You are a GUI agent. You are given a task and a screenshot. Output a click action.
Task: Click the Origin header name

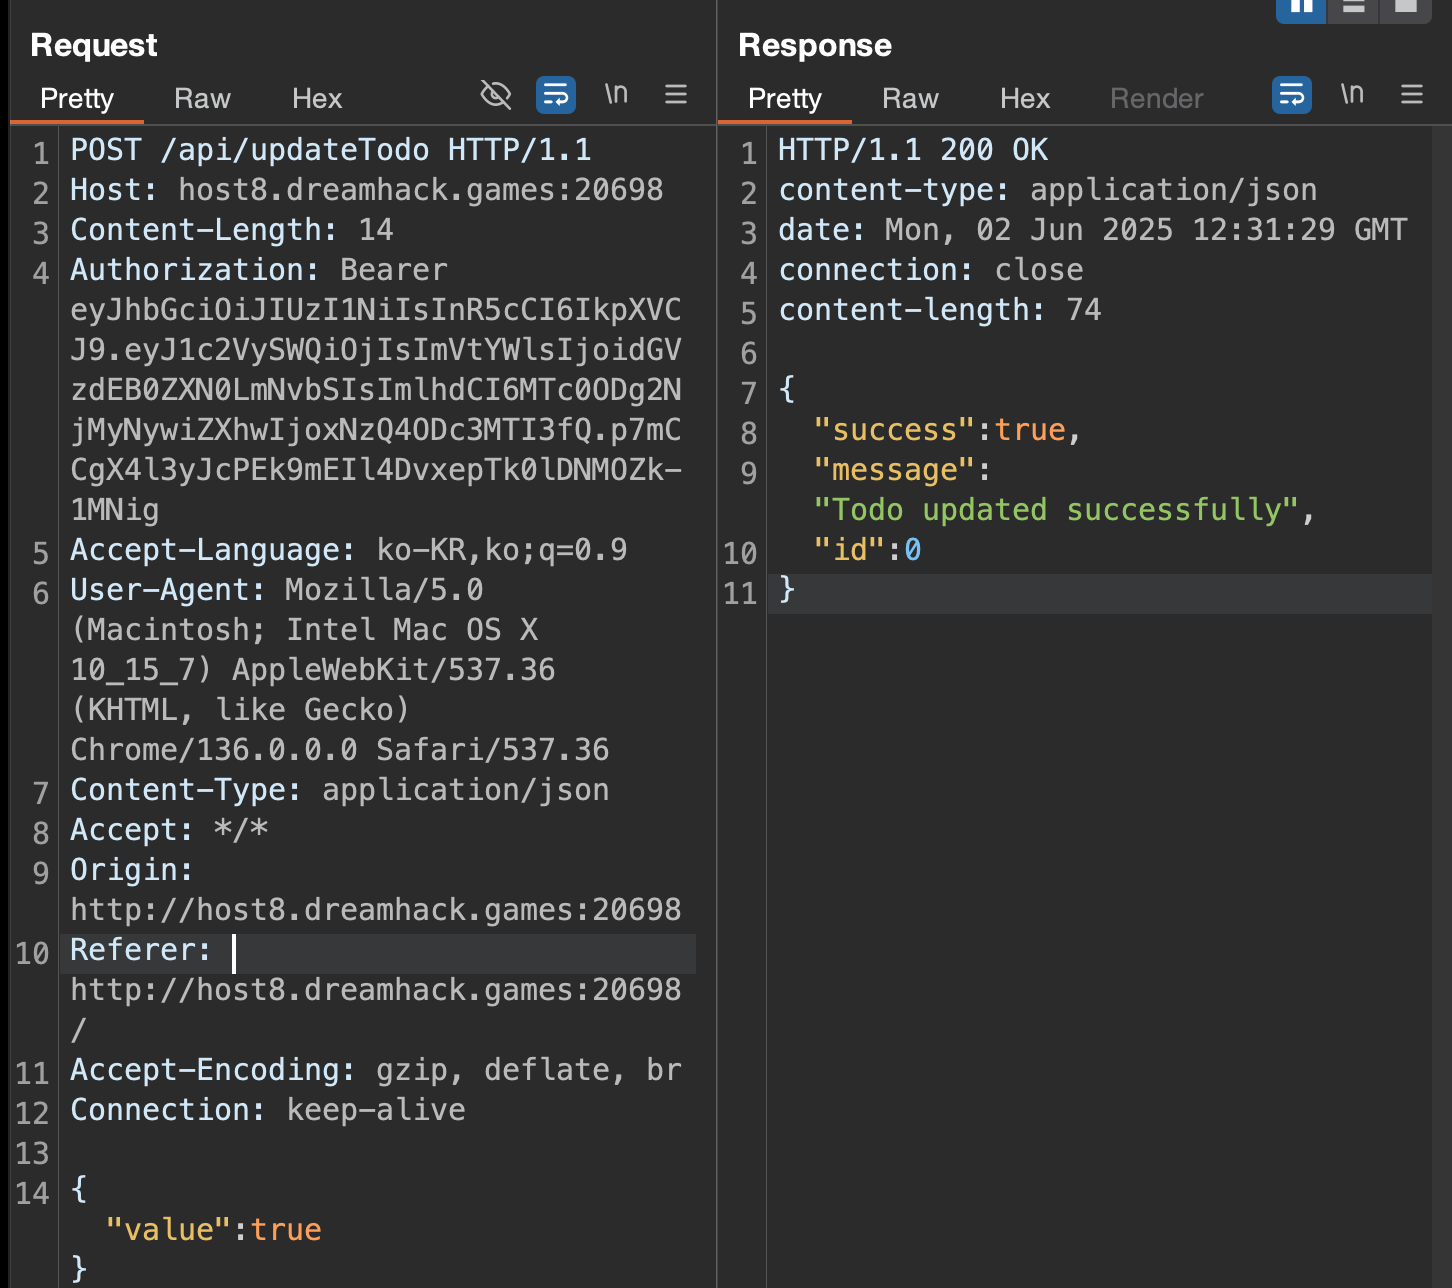(131, 870)
